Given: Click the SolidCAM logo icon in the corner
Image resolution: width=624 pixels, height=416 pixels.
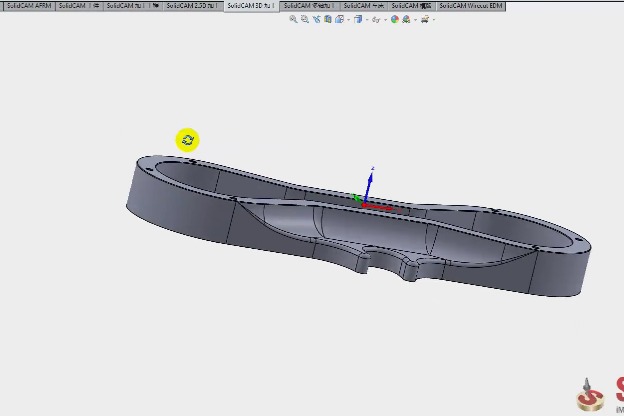Looking at the screenshot, I should pos(590,395).
